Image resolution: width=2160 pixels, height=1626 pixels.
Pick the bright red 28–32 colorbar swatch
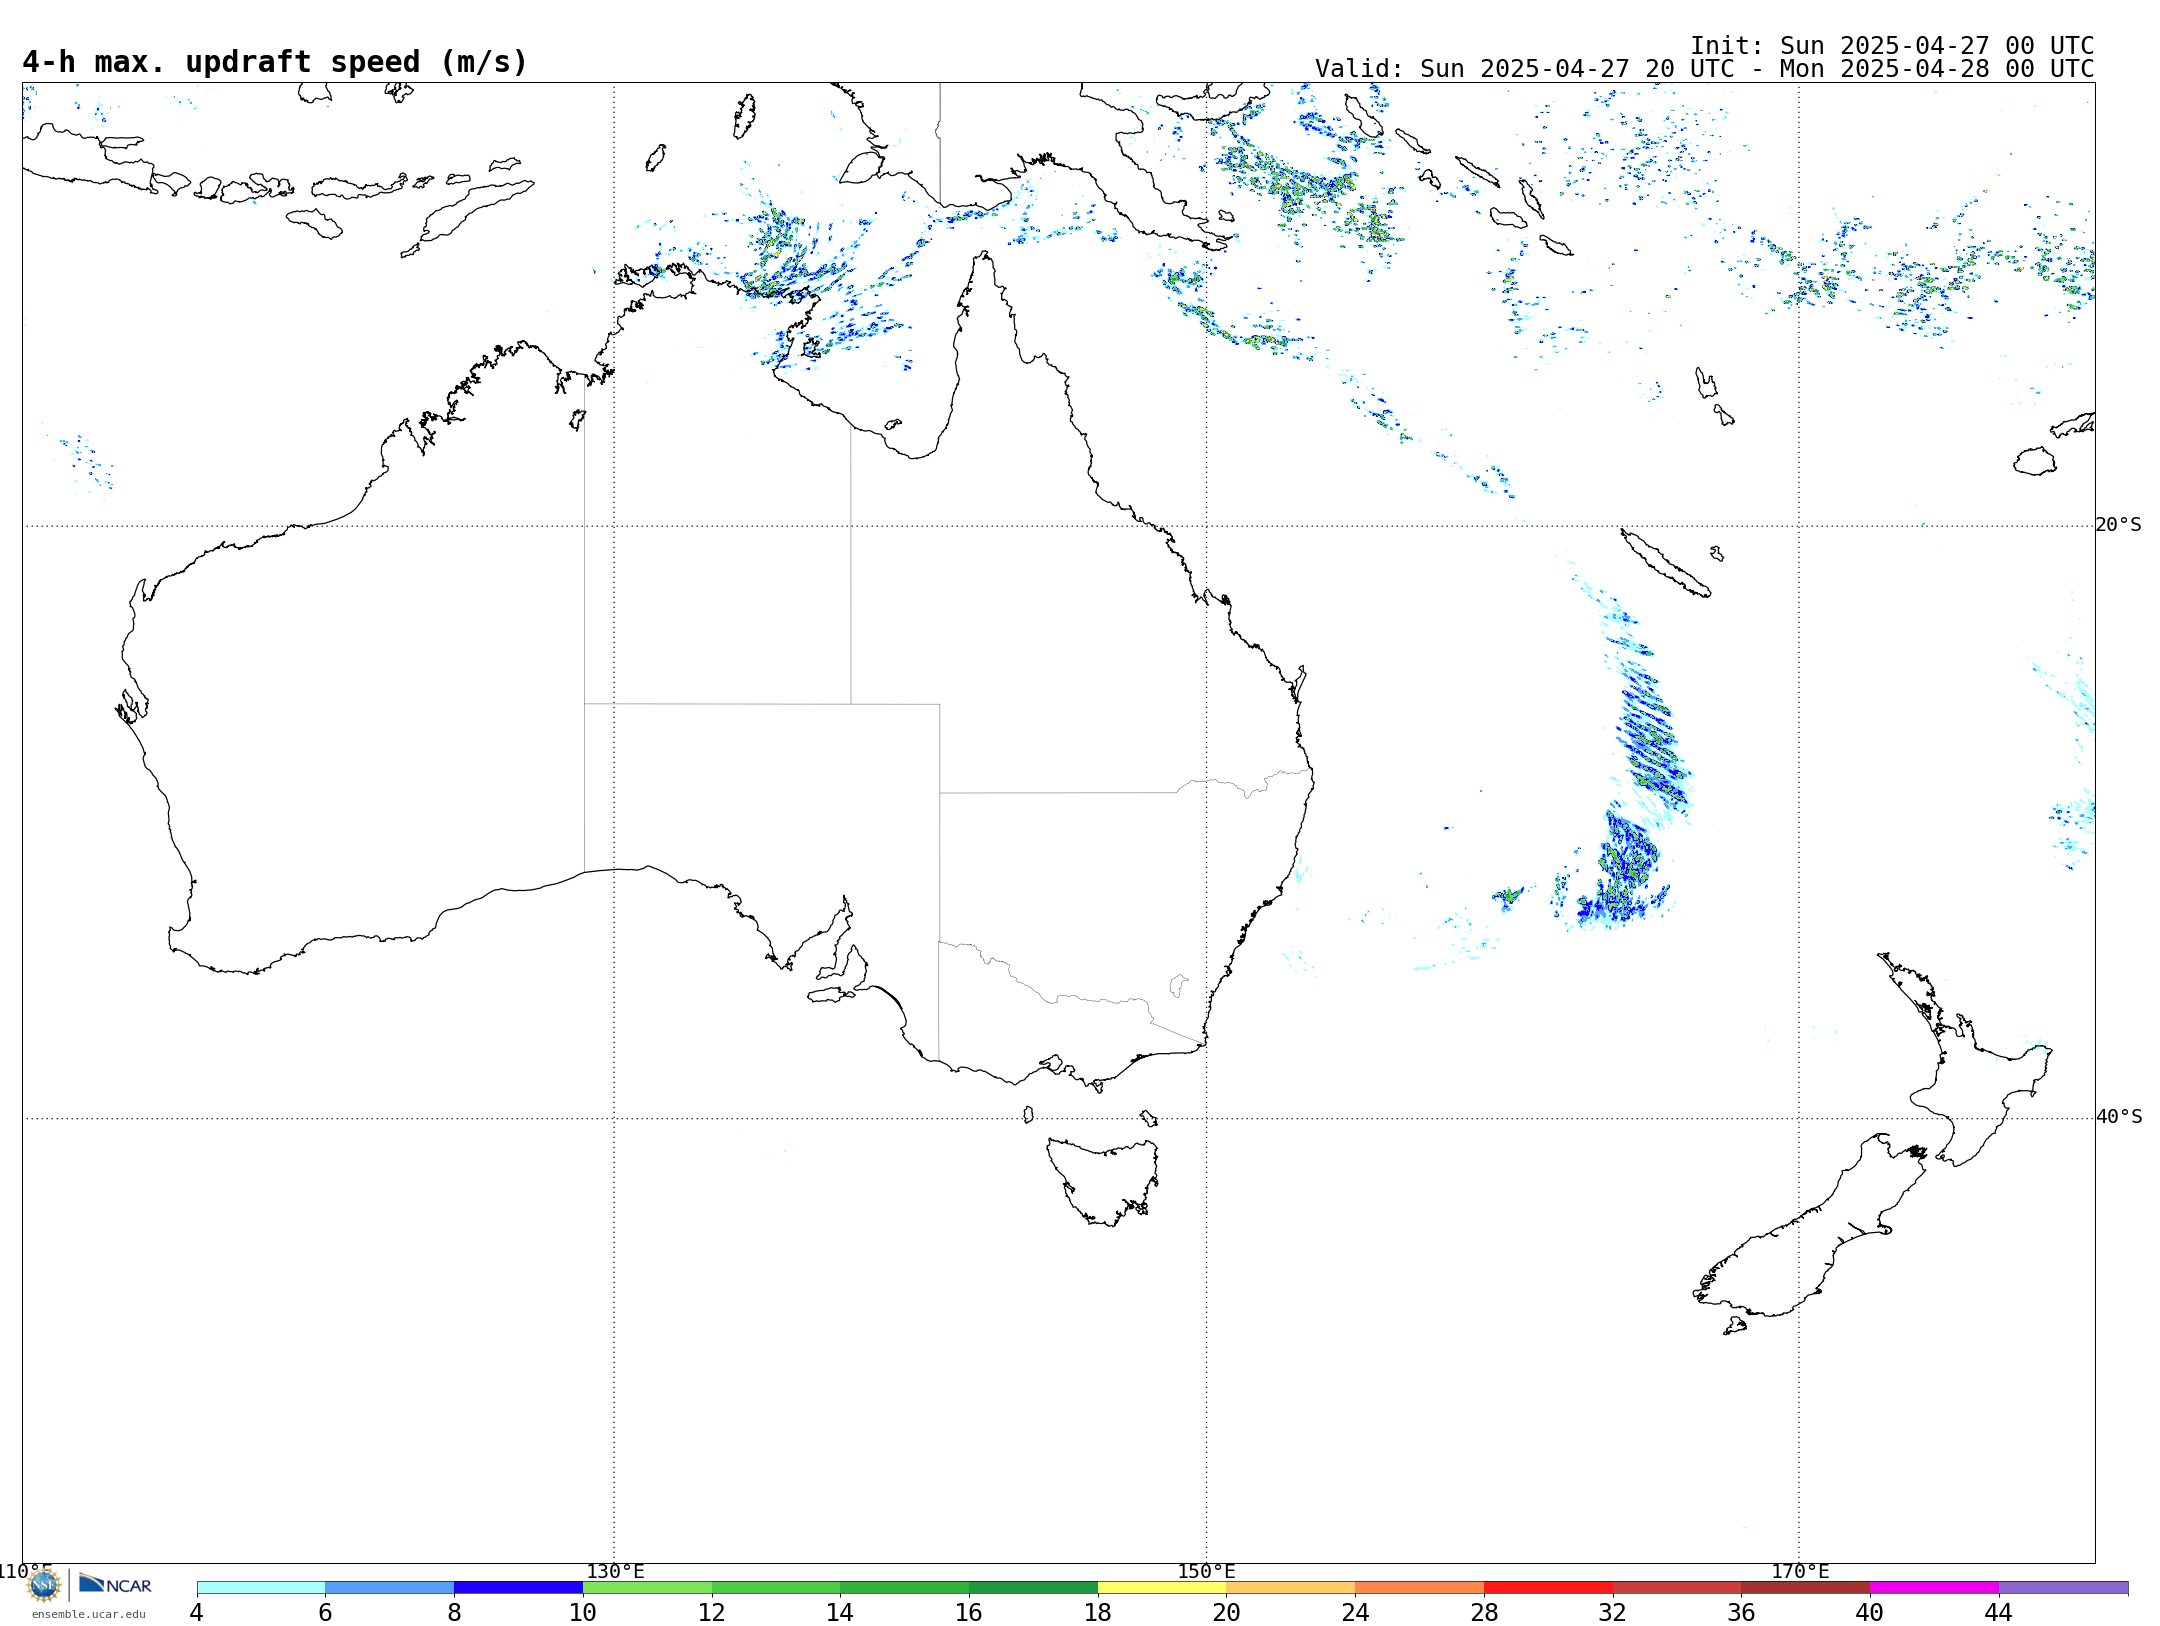tap(1549, 1588)
